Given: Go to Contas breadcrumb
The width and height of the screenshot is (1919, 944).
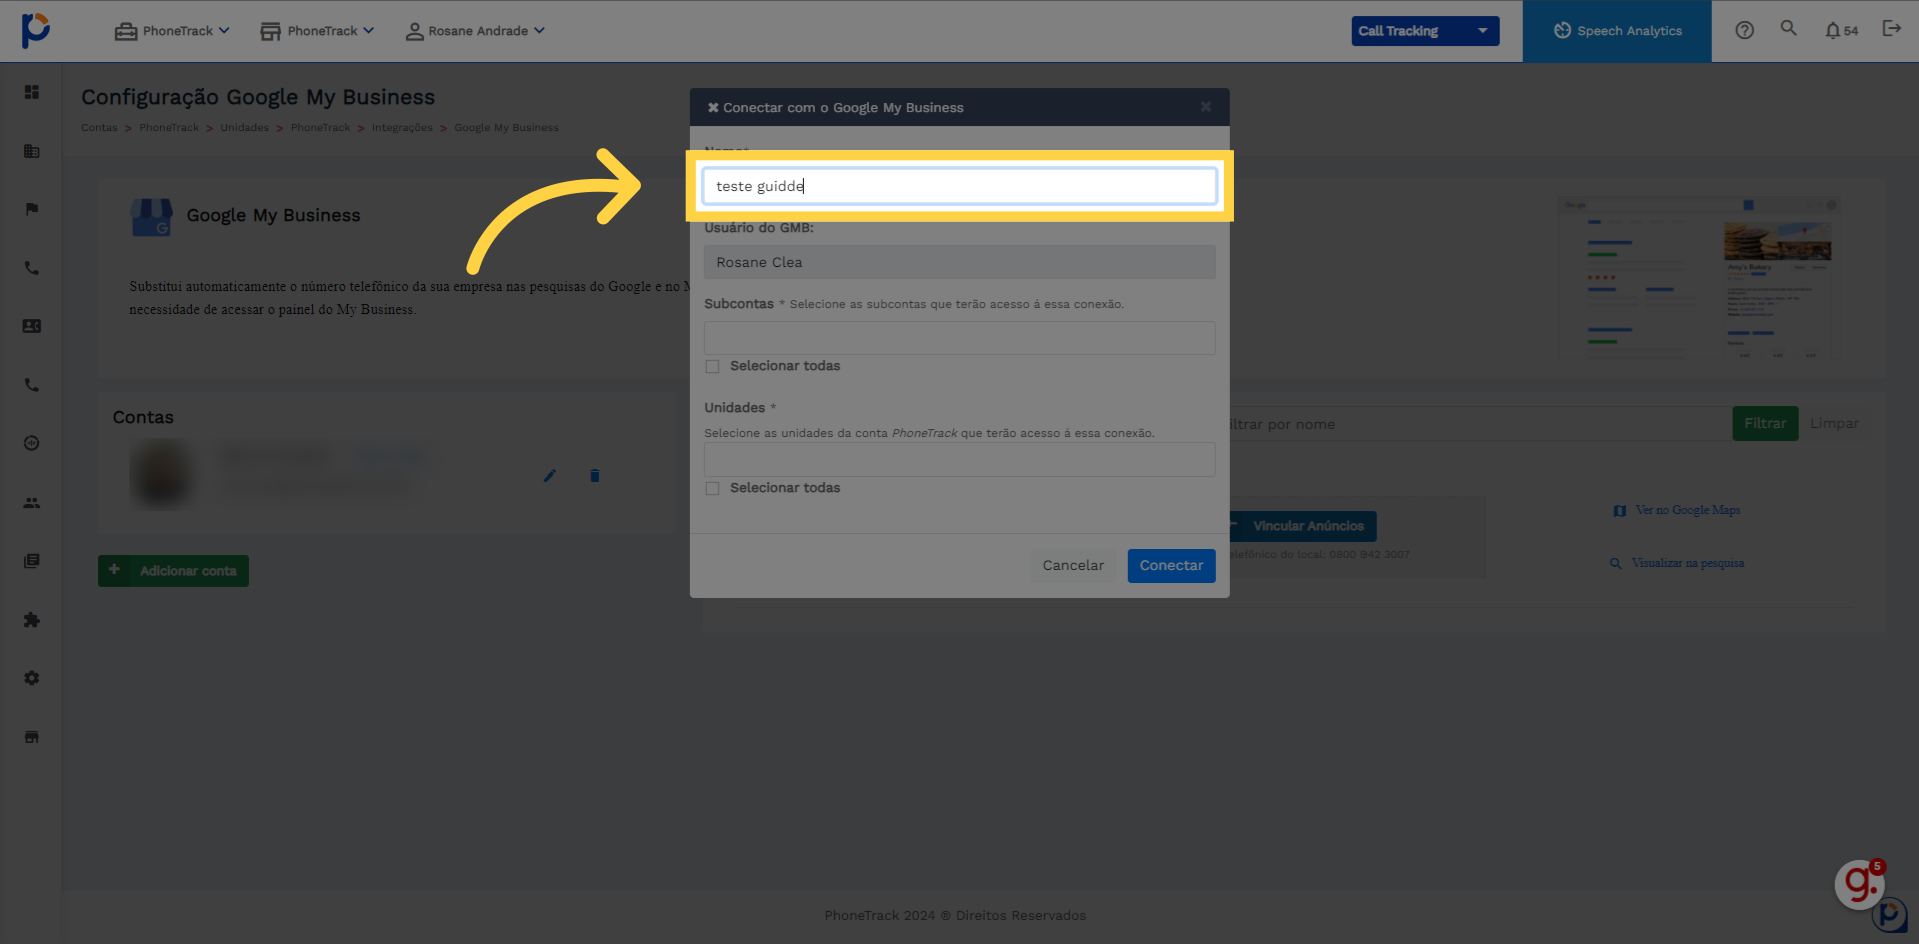Looking at the screenshot, I should 99,128.
